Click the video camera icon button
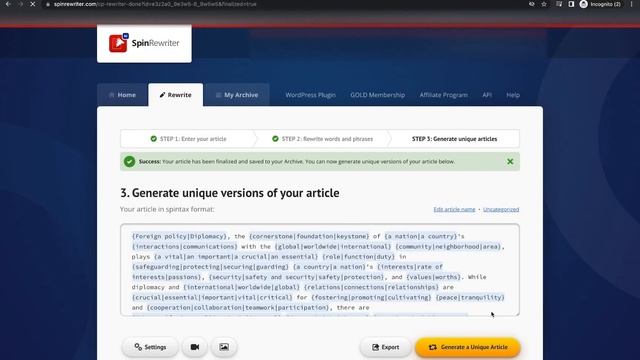 [x=195, y=347]
